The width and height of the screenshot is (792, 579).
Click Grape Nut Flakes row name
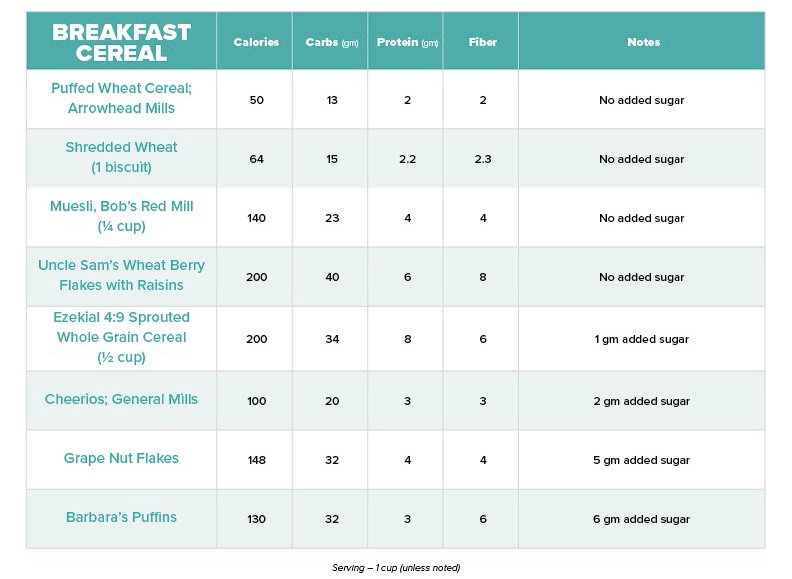tap(121, 458)
